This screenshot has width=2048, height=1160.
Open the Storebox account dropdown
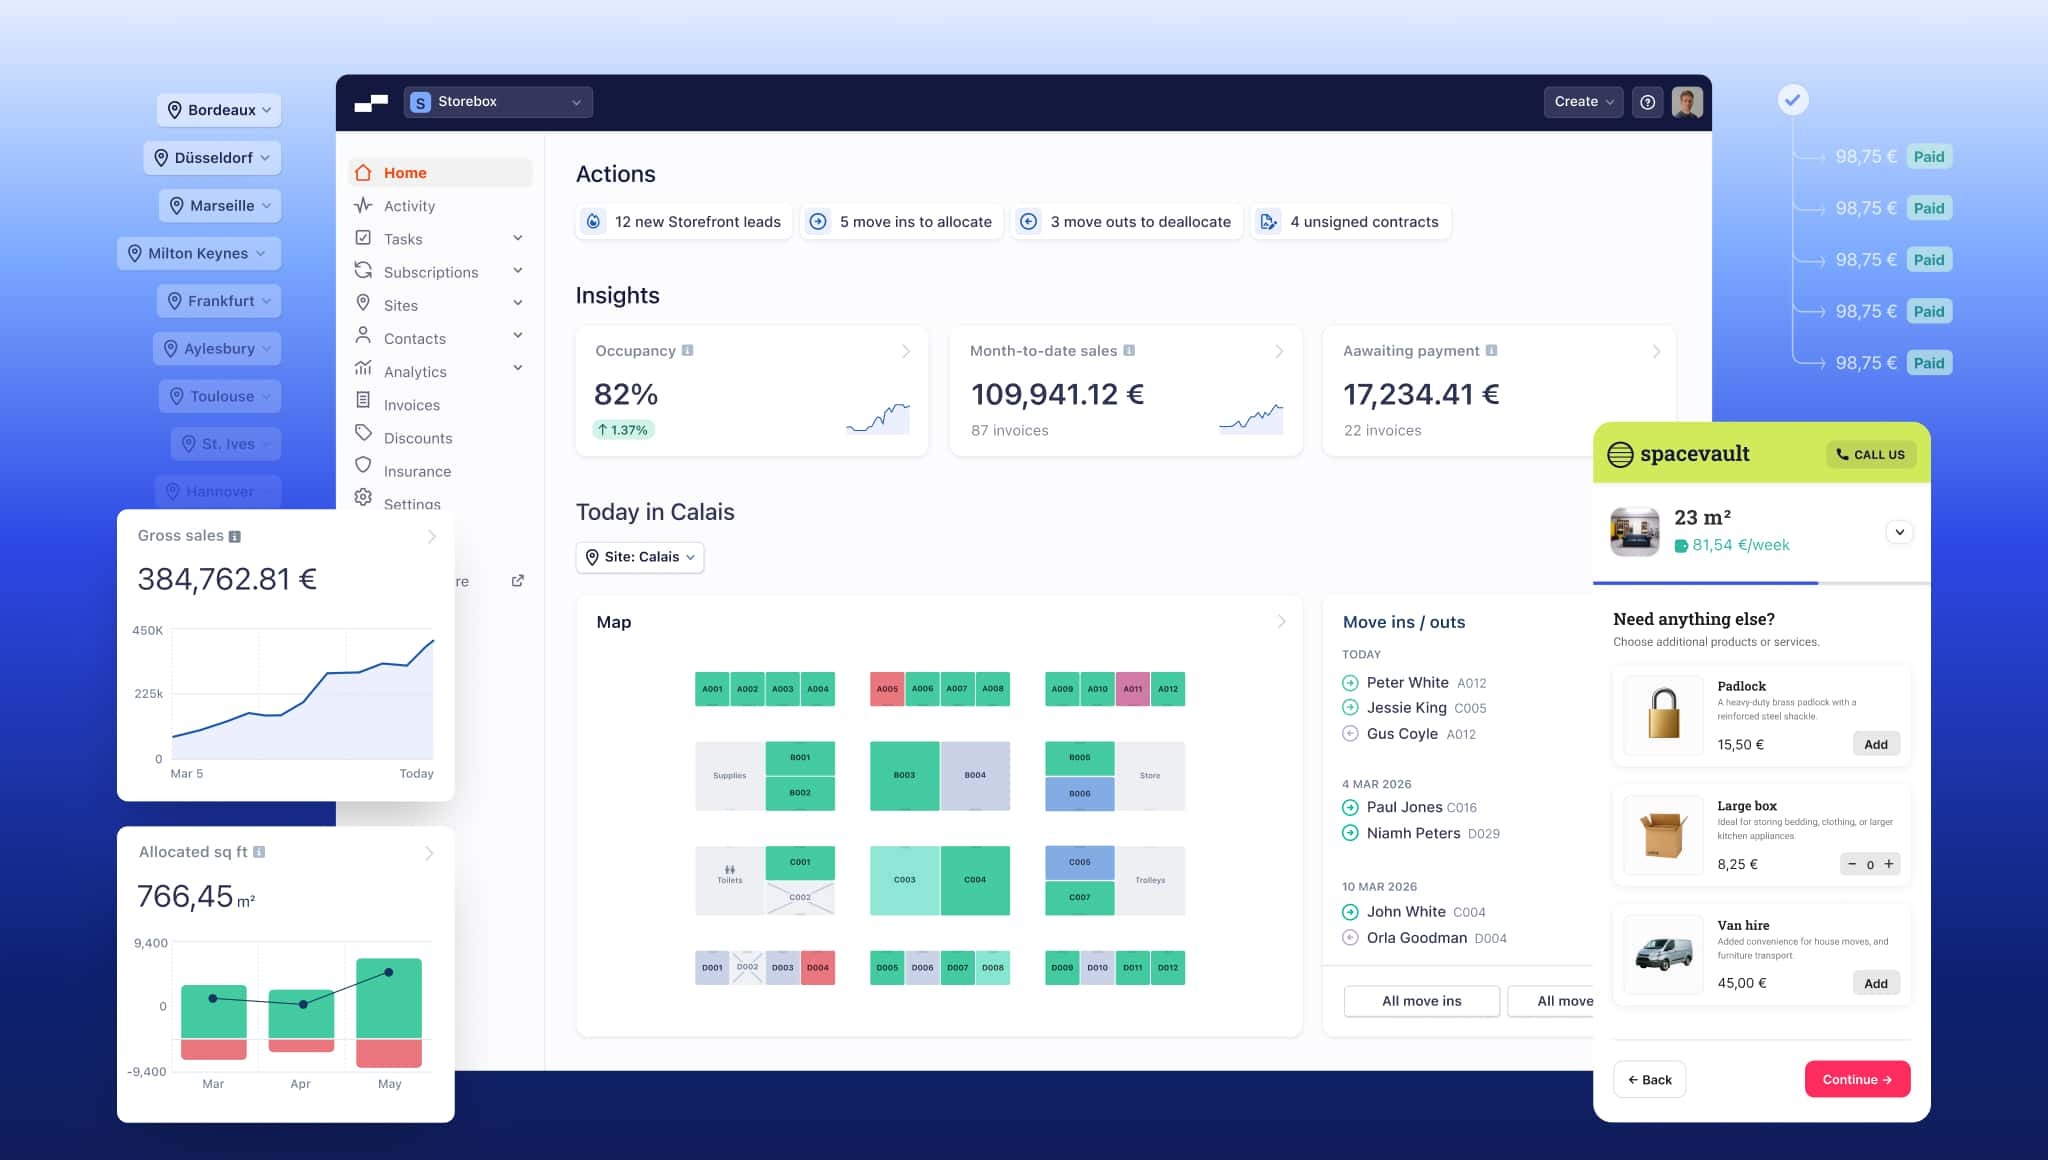(498, 102)
